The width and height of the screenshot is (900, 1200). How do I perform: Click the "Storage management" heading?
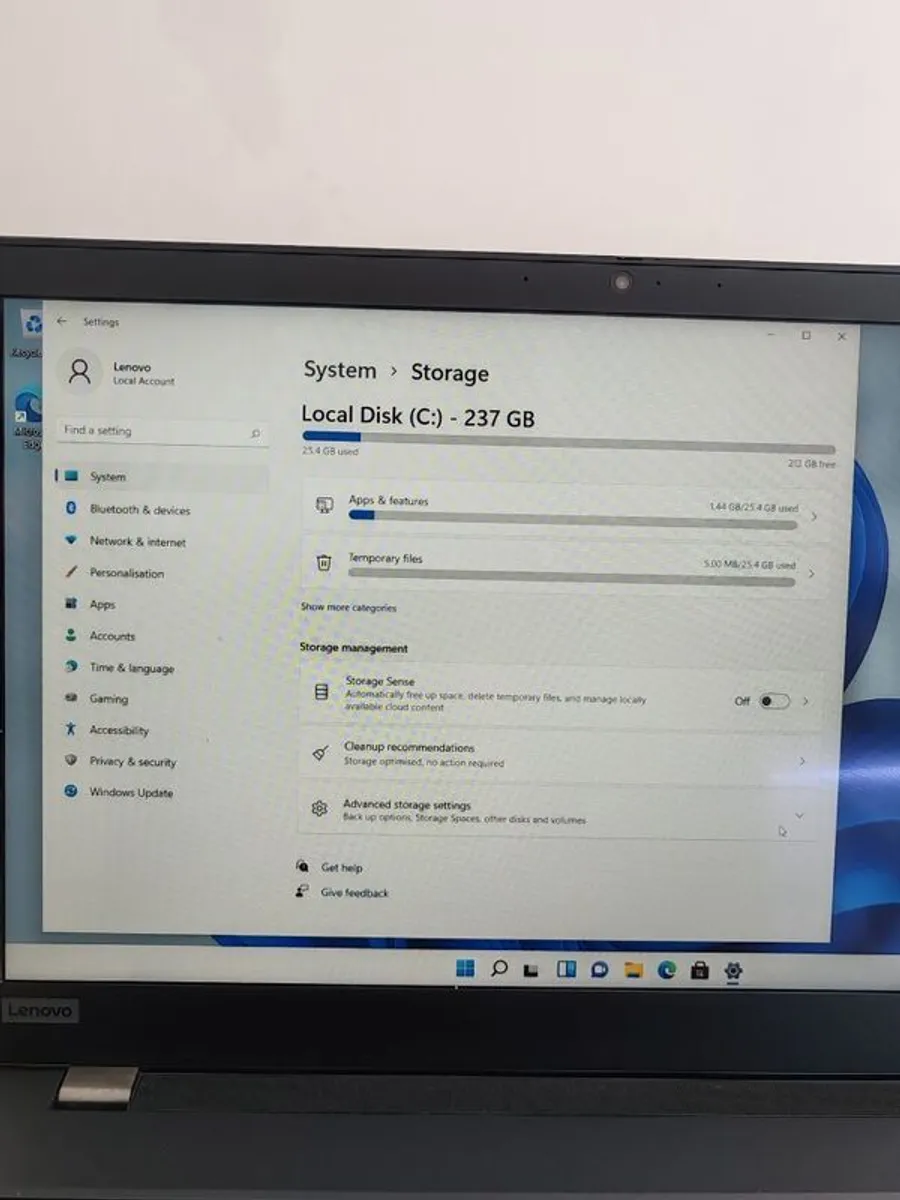[x=353, y=648]
